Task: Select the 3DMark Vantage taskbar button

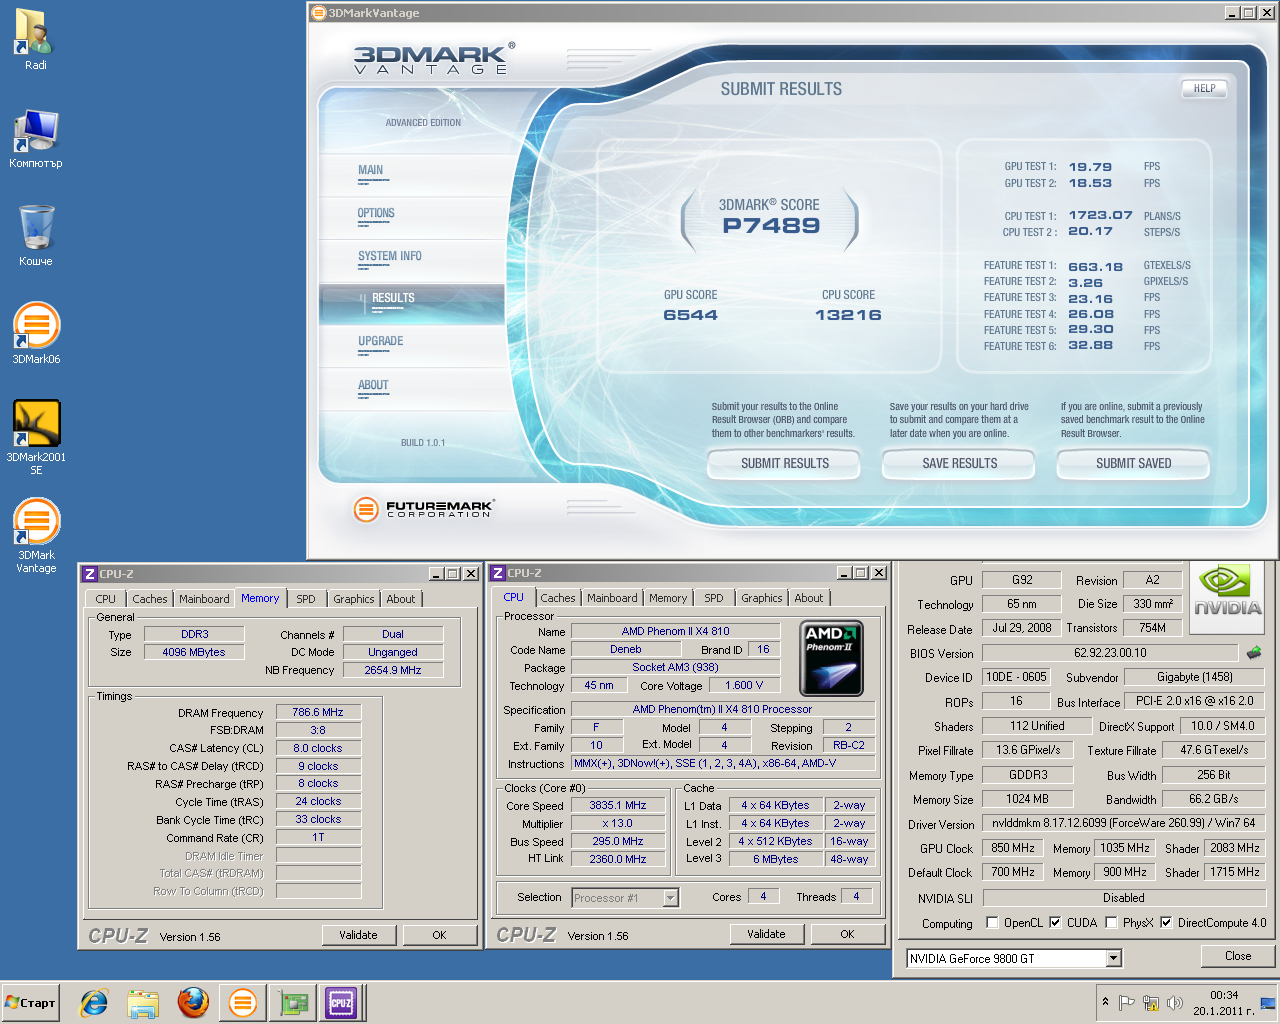Action: [x=243, y=1002]
